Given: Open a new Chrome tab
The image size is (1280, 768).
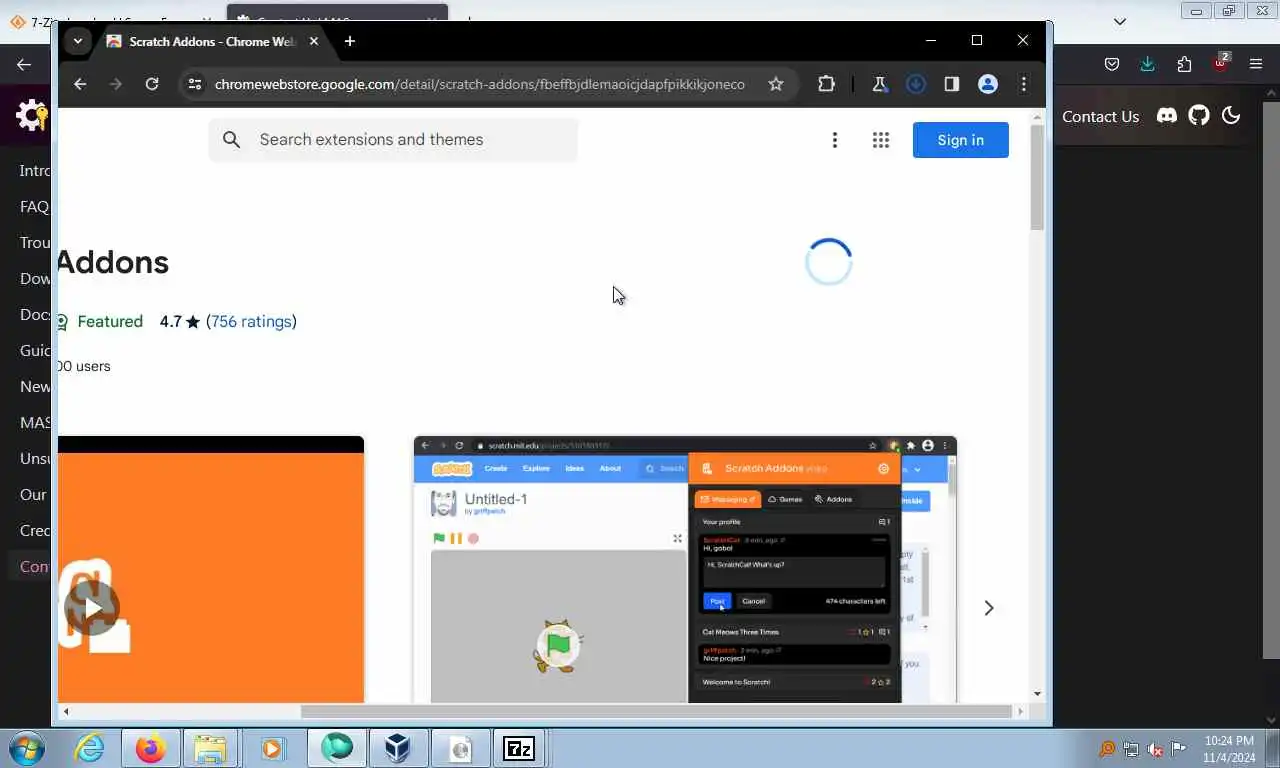Looking at the screenshot, I should [x=349, y=41].
